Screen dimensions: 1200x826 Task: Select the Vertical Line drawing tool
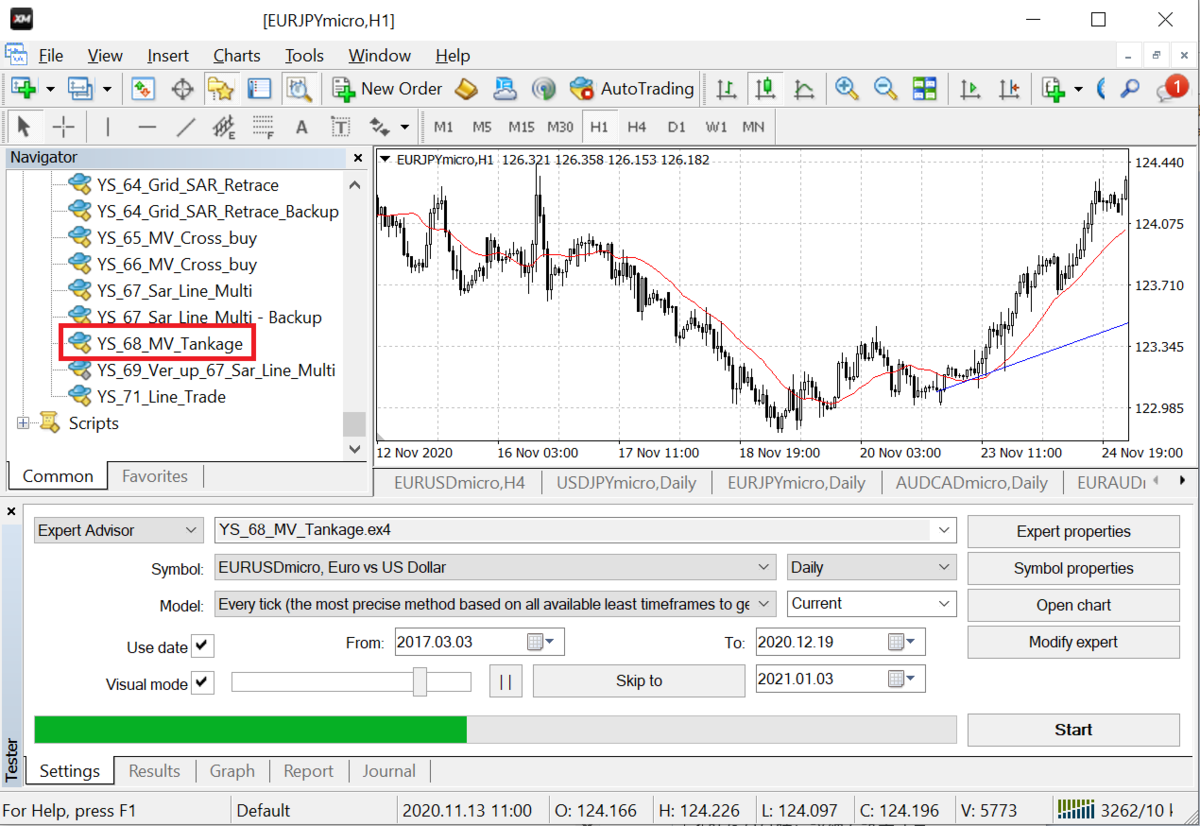(108, 127)
